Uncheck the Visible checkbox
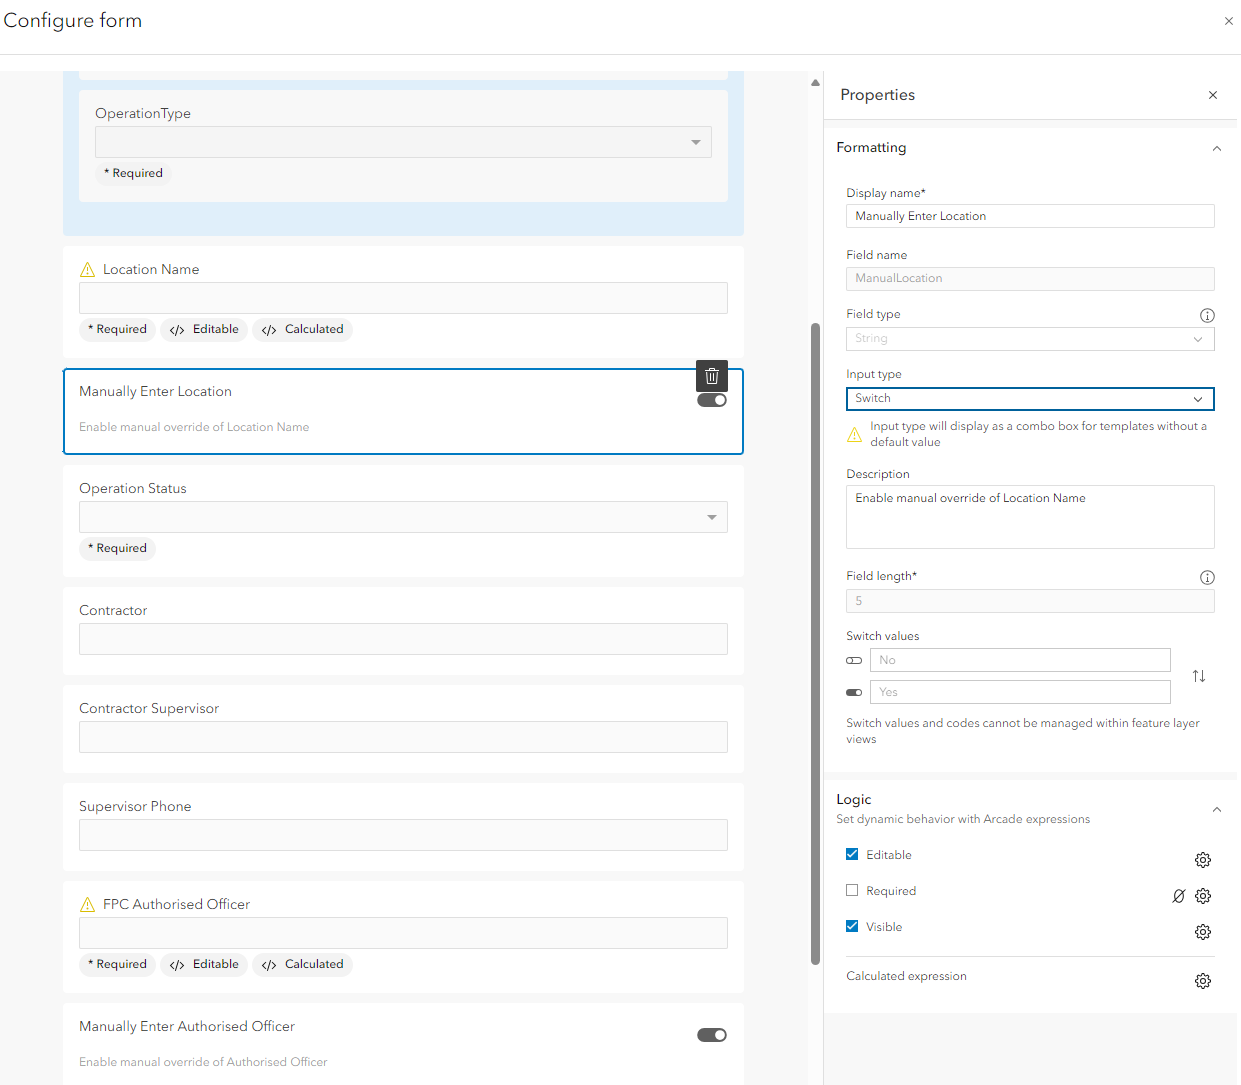Image resolution: width=1241 pixels, height=1085 pixels. [x=852, y=926]
